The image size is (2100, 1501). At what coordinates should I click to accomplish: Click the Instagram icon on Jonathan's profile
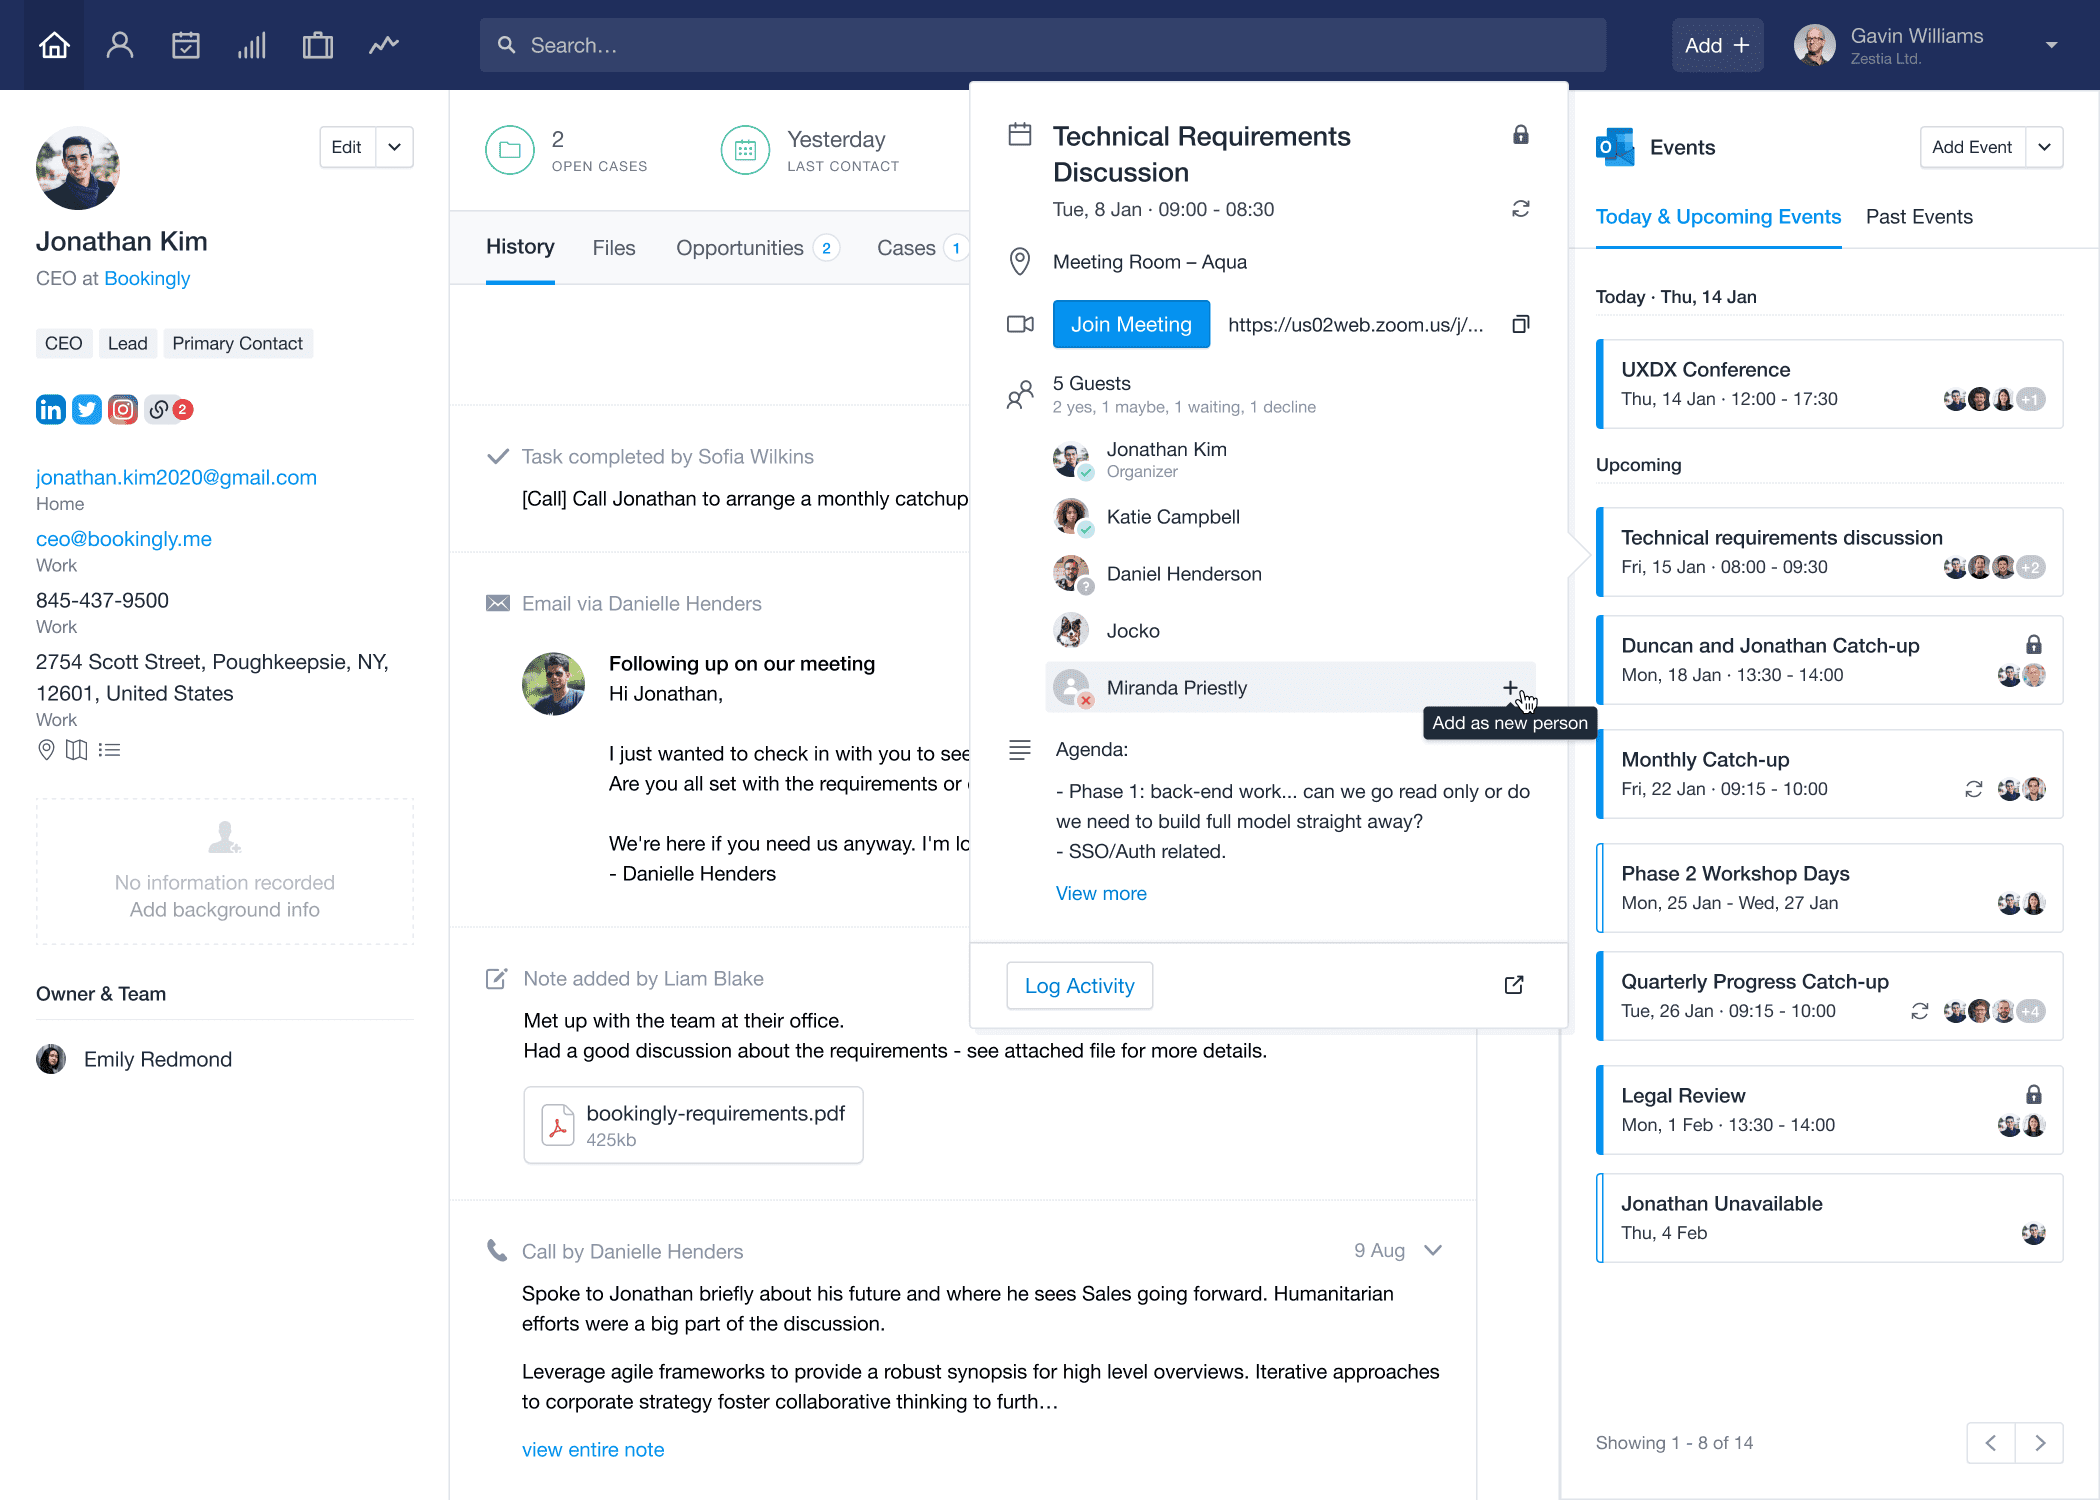[123, 408]
